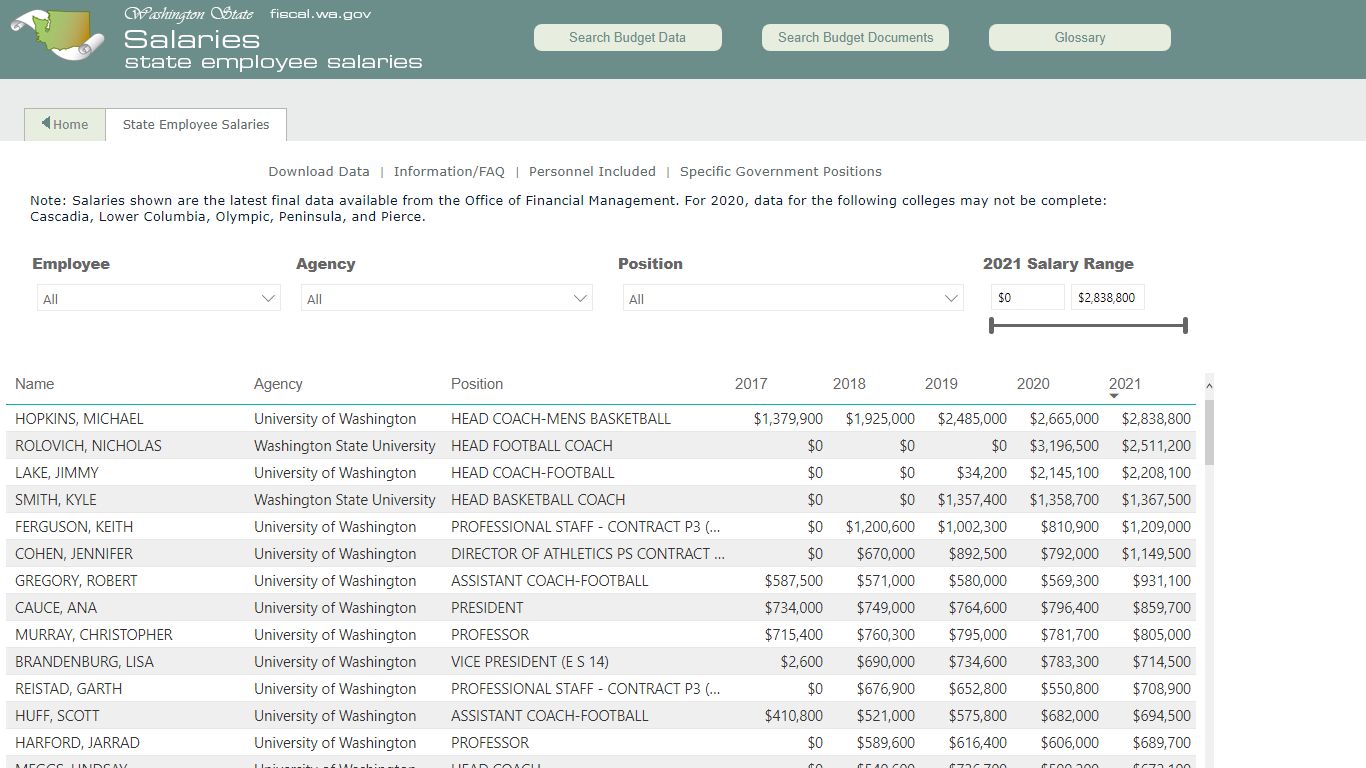Open the Personnel Included link
The width and height of the screenshot is (1366, 768).
pyautogui.click(x=592, y=172)
